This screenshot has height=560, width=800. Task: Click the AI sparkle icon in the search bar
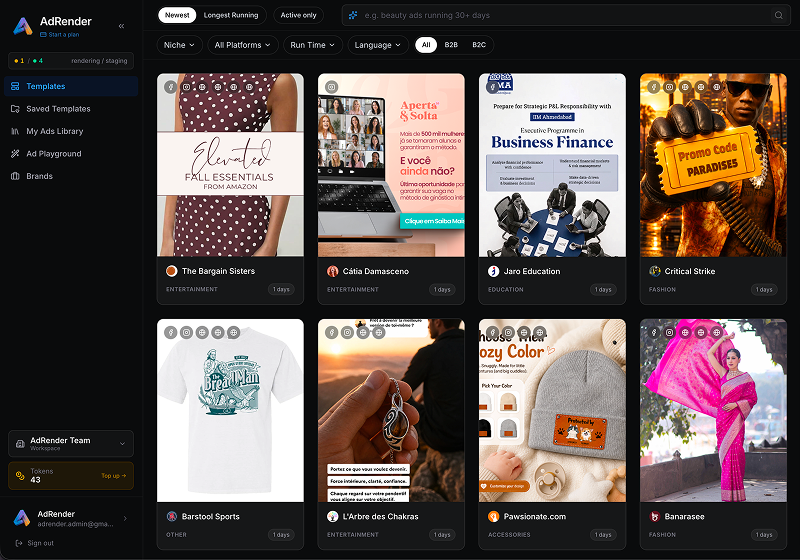click(x=353, y=15)
